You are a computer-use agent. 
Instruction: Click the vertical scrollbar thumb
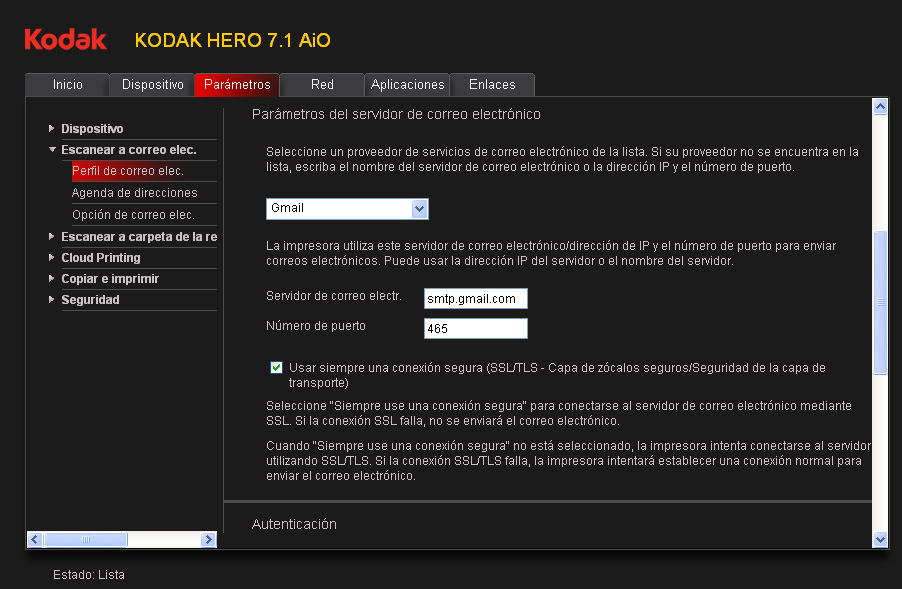pyautogui.click(x=880, y=303)
